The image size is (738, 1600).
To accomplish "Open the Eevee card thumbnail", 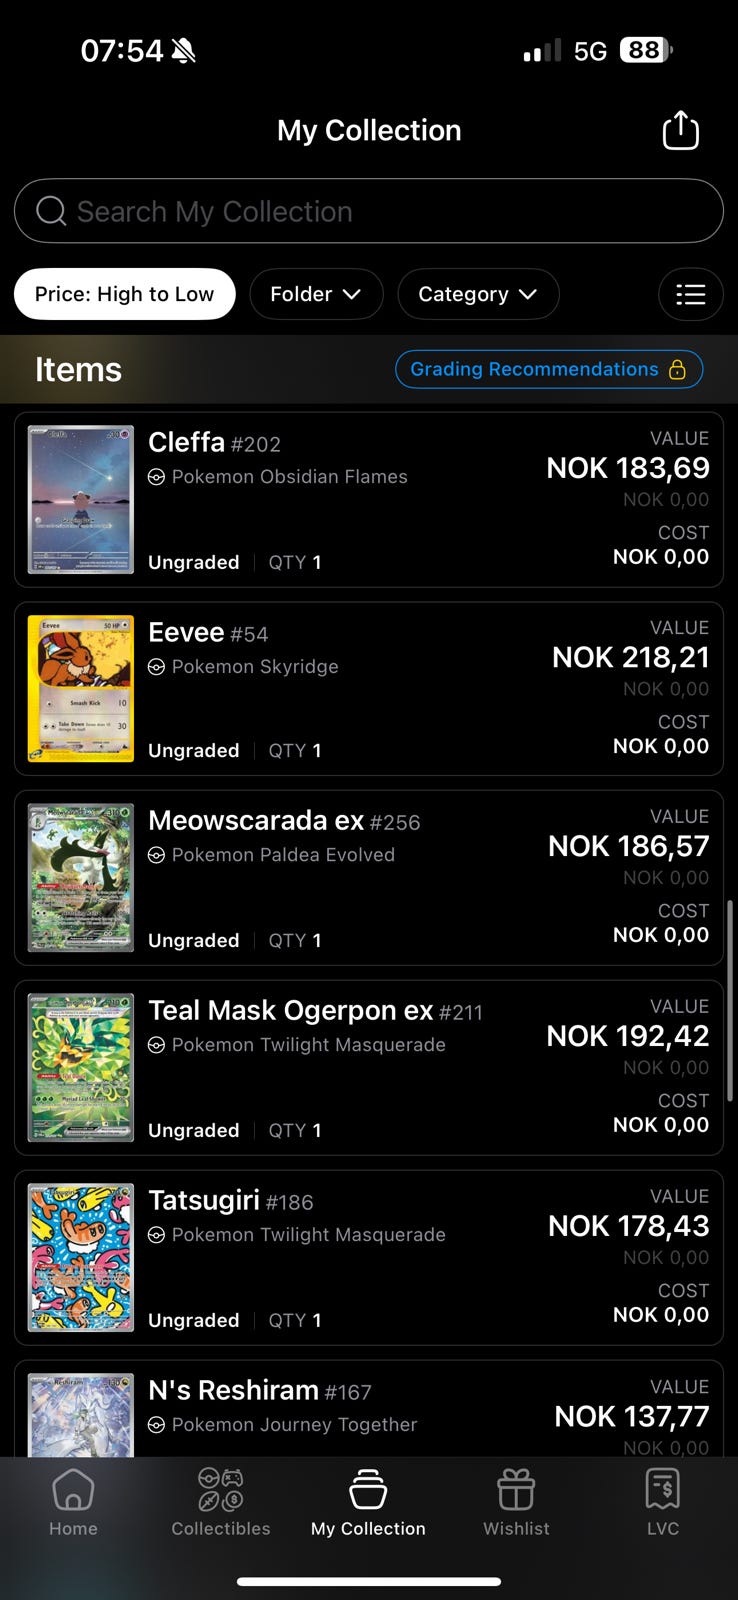I will [81, 688].
